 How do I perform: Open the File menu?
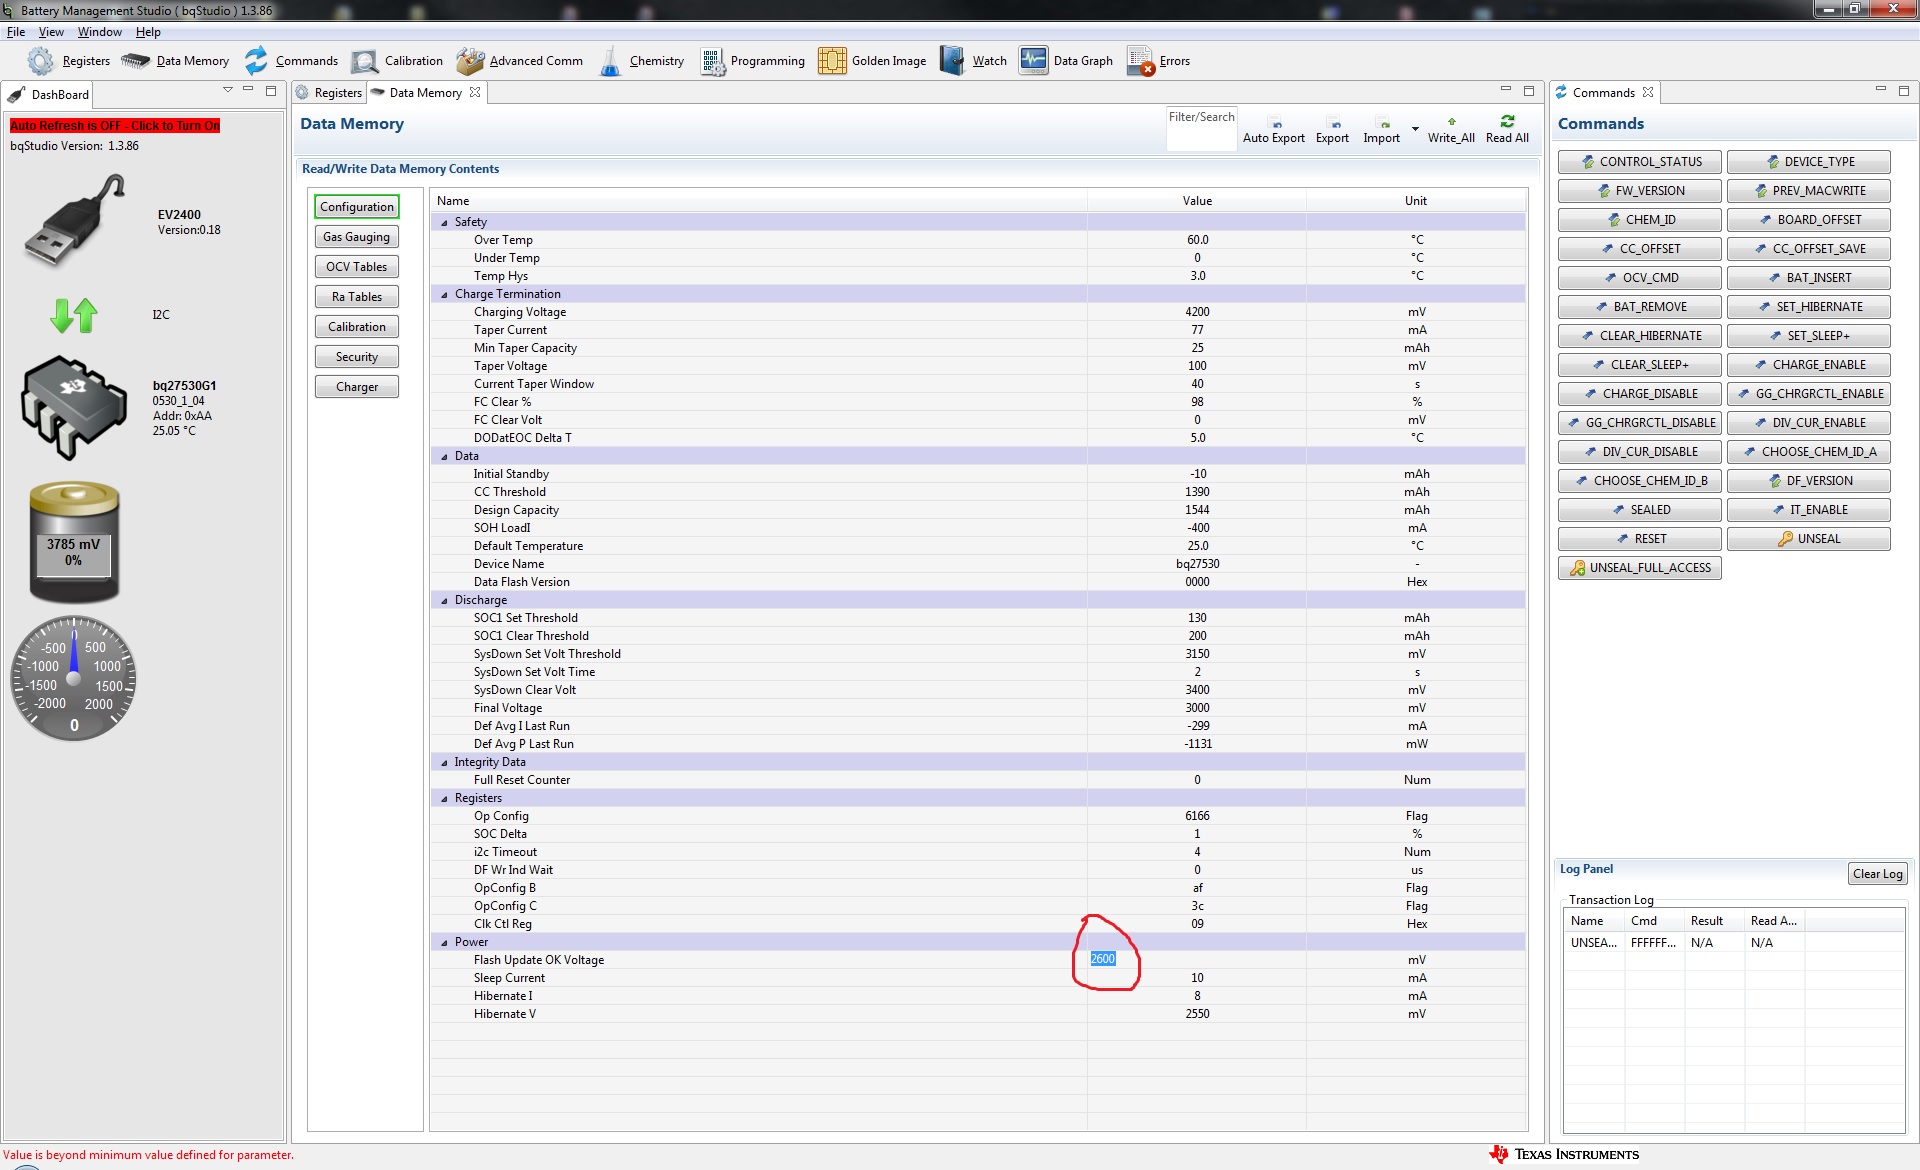[x=16, y=32]
